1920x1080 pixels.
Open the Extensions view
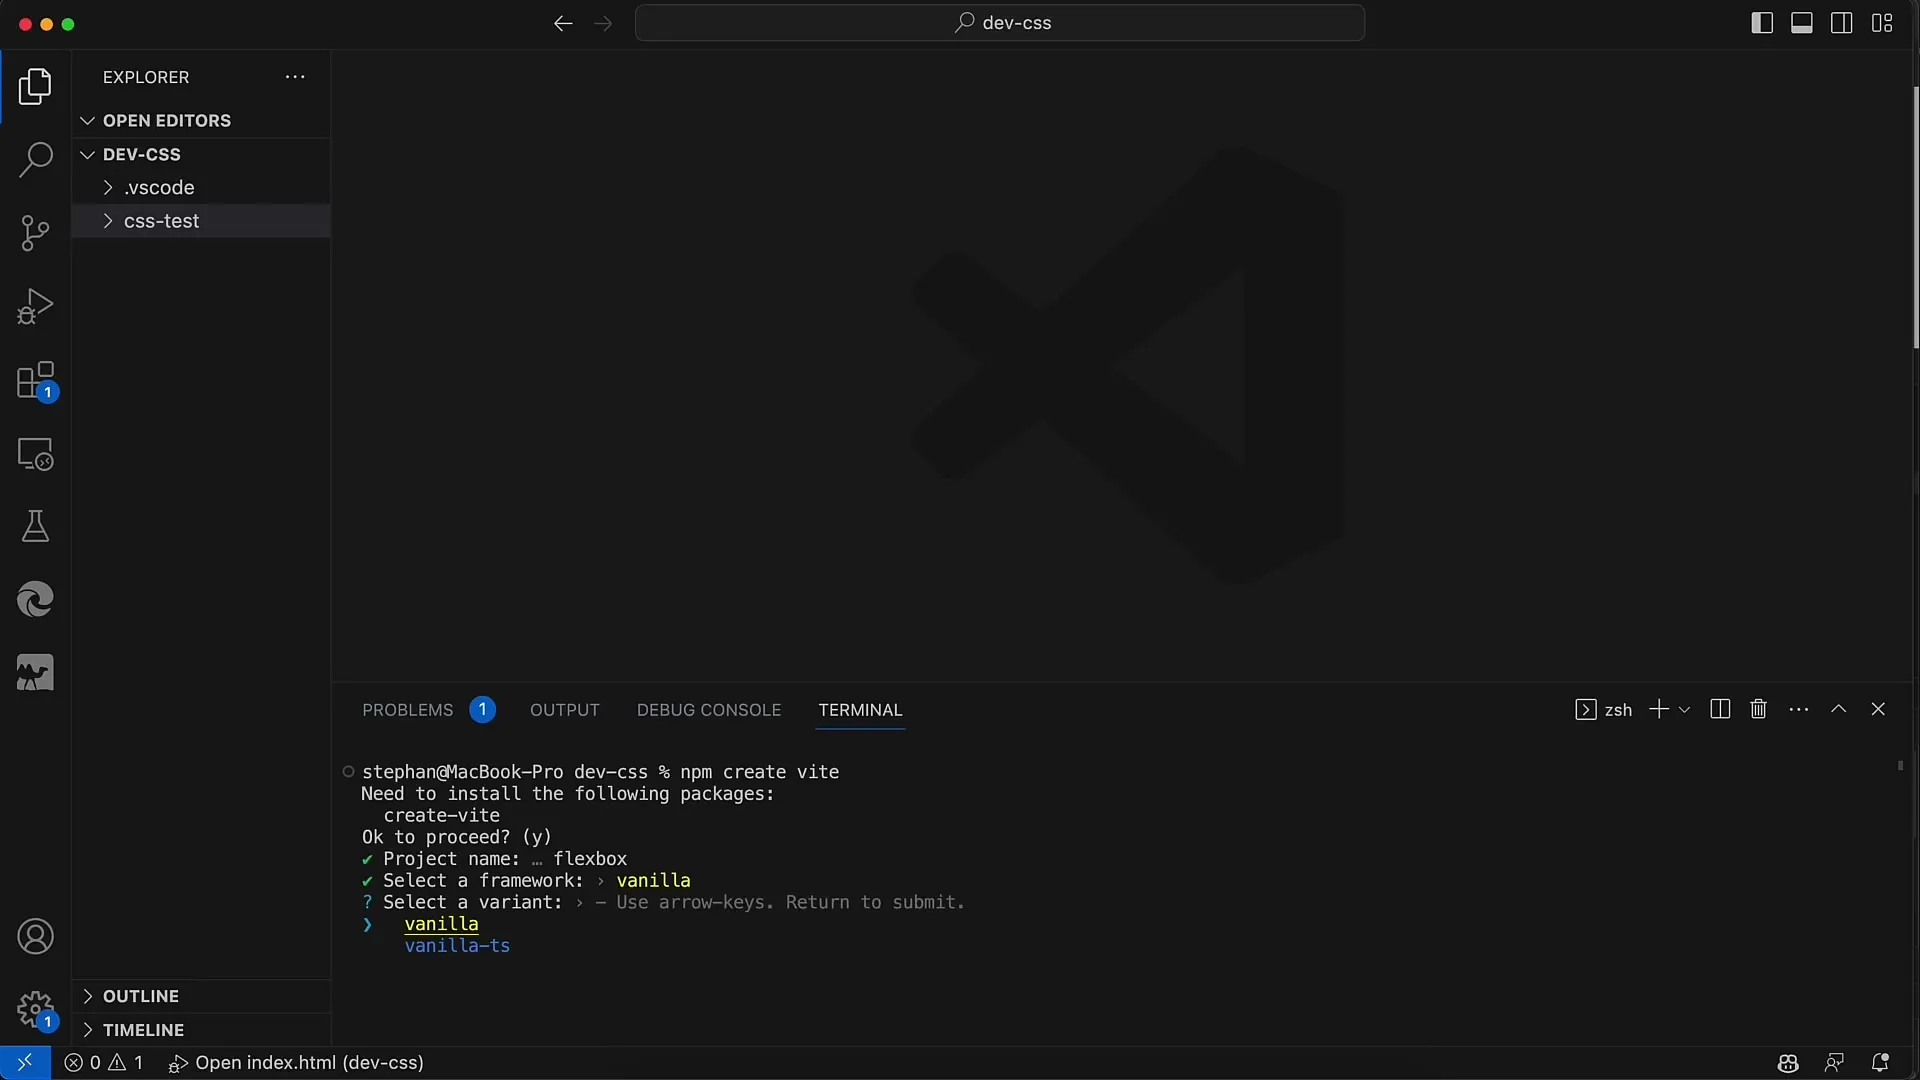point(35,381)
